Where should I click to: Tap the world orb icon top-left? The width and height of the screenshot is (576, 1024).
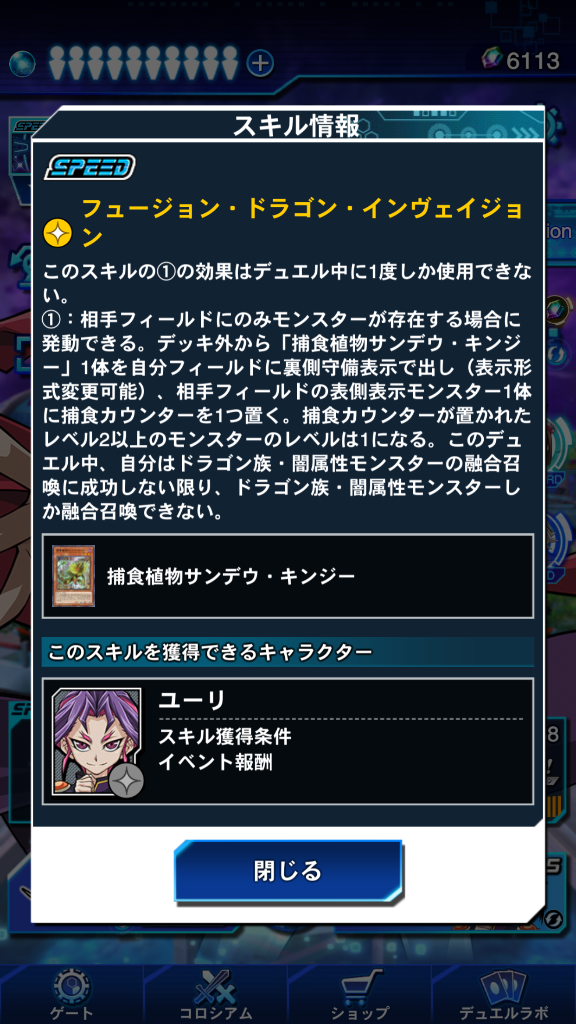click(x=22, y=63)
